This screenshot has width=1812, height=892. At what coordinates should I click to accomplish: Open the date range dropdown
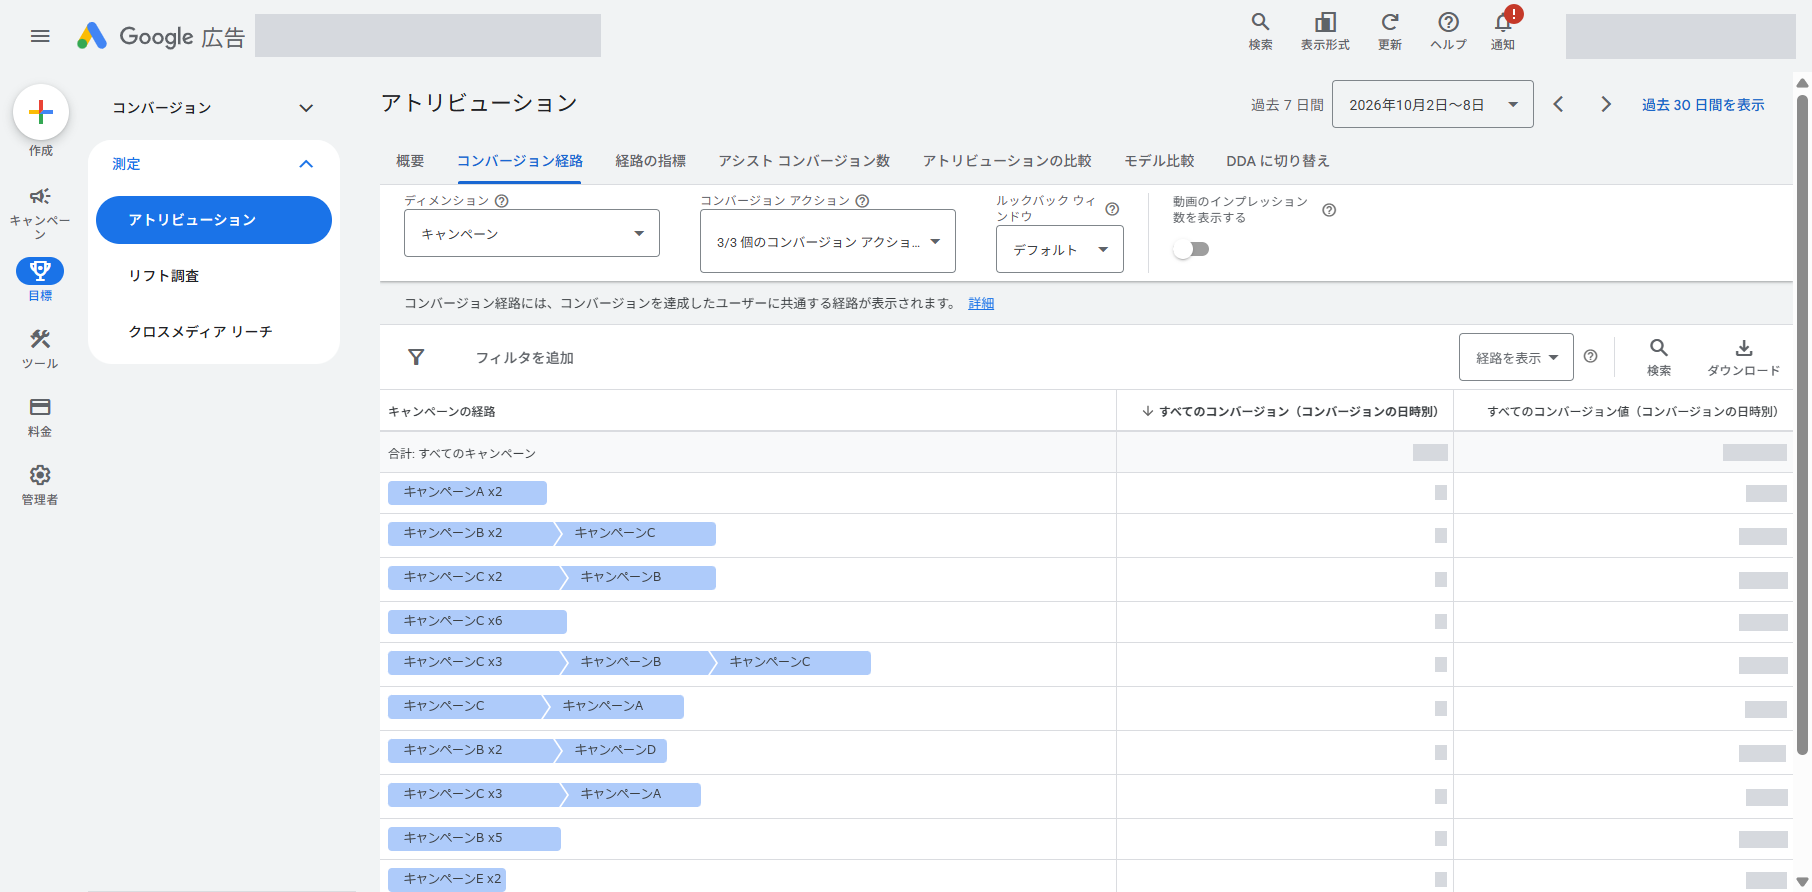click(1433, 104)
